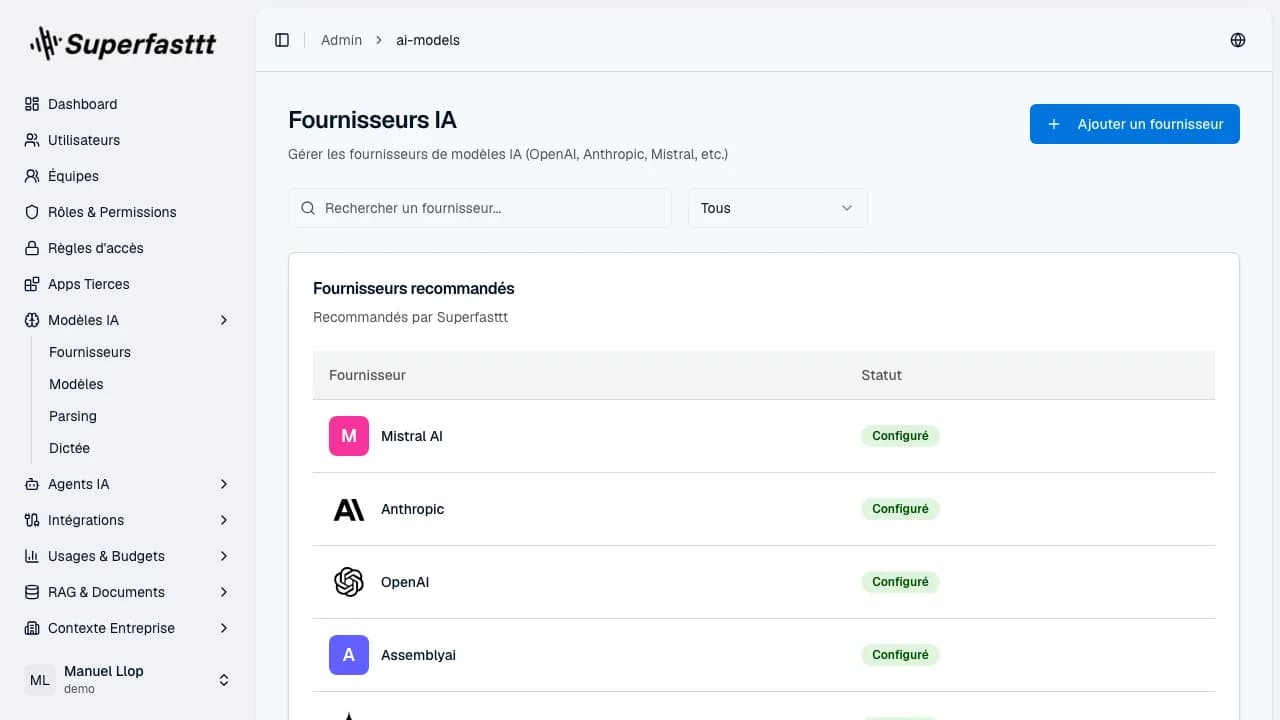This screenshot has height=720, width=1280.
Task: Open the language globe icon
Action: coord(1238,40)
